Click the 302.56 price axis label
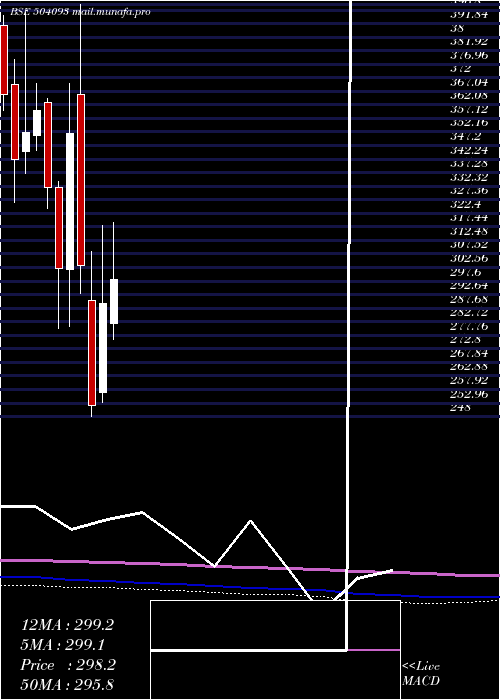The image size is (500, 700). coord(469,258)
